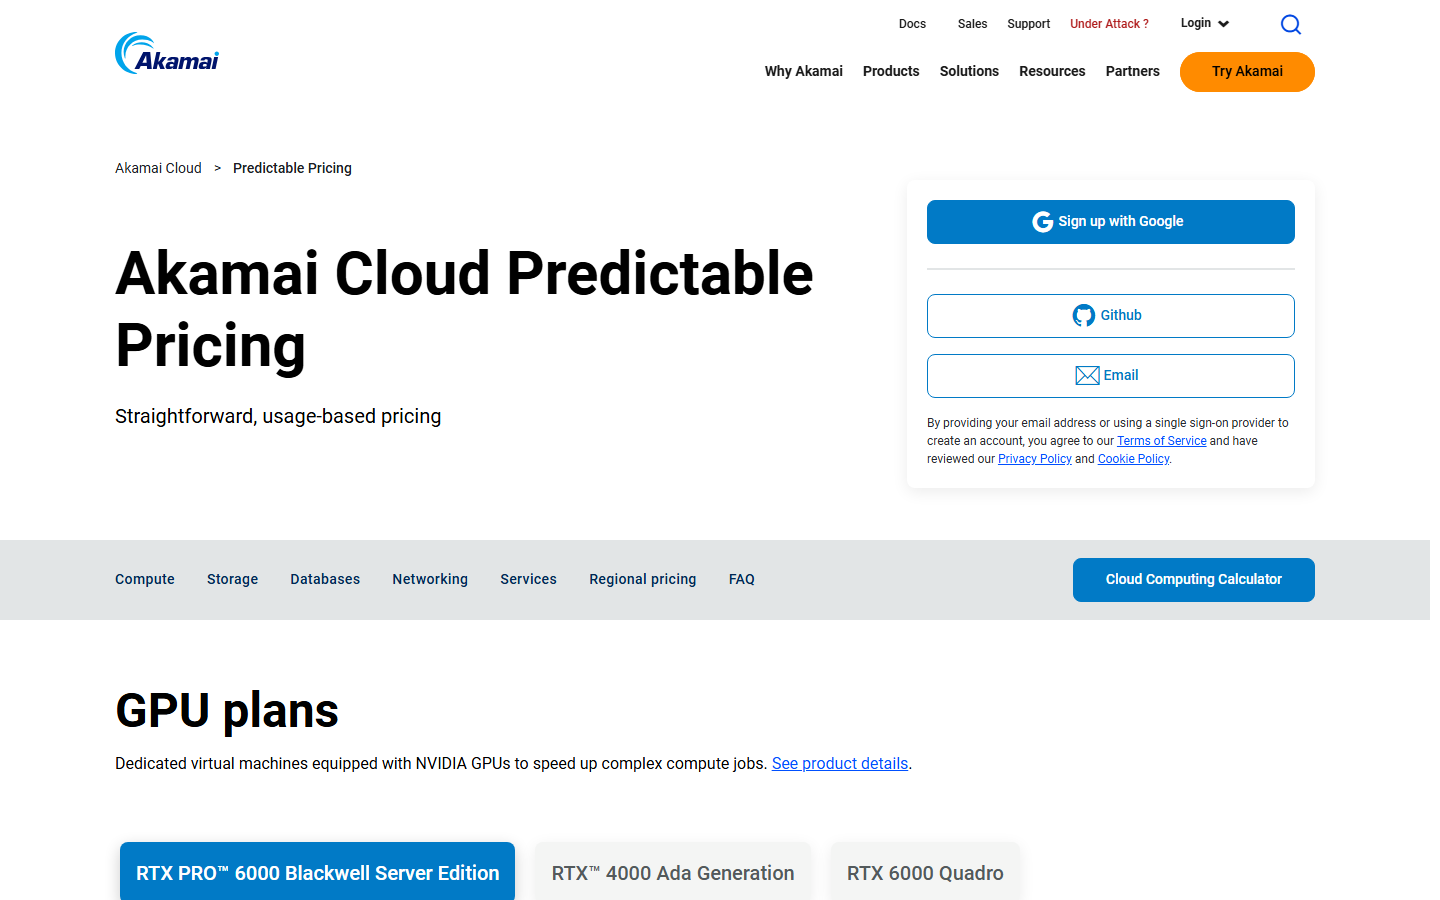Open the Partners menu

tap(1132, 71)
